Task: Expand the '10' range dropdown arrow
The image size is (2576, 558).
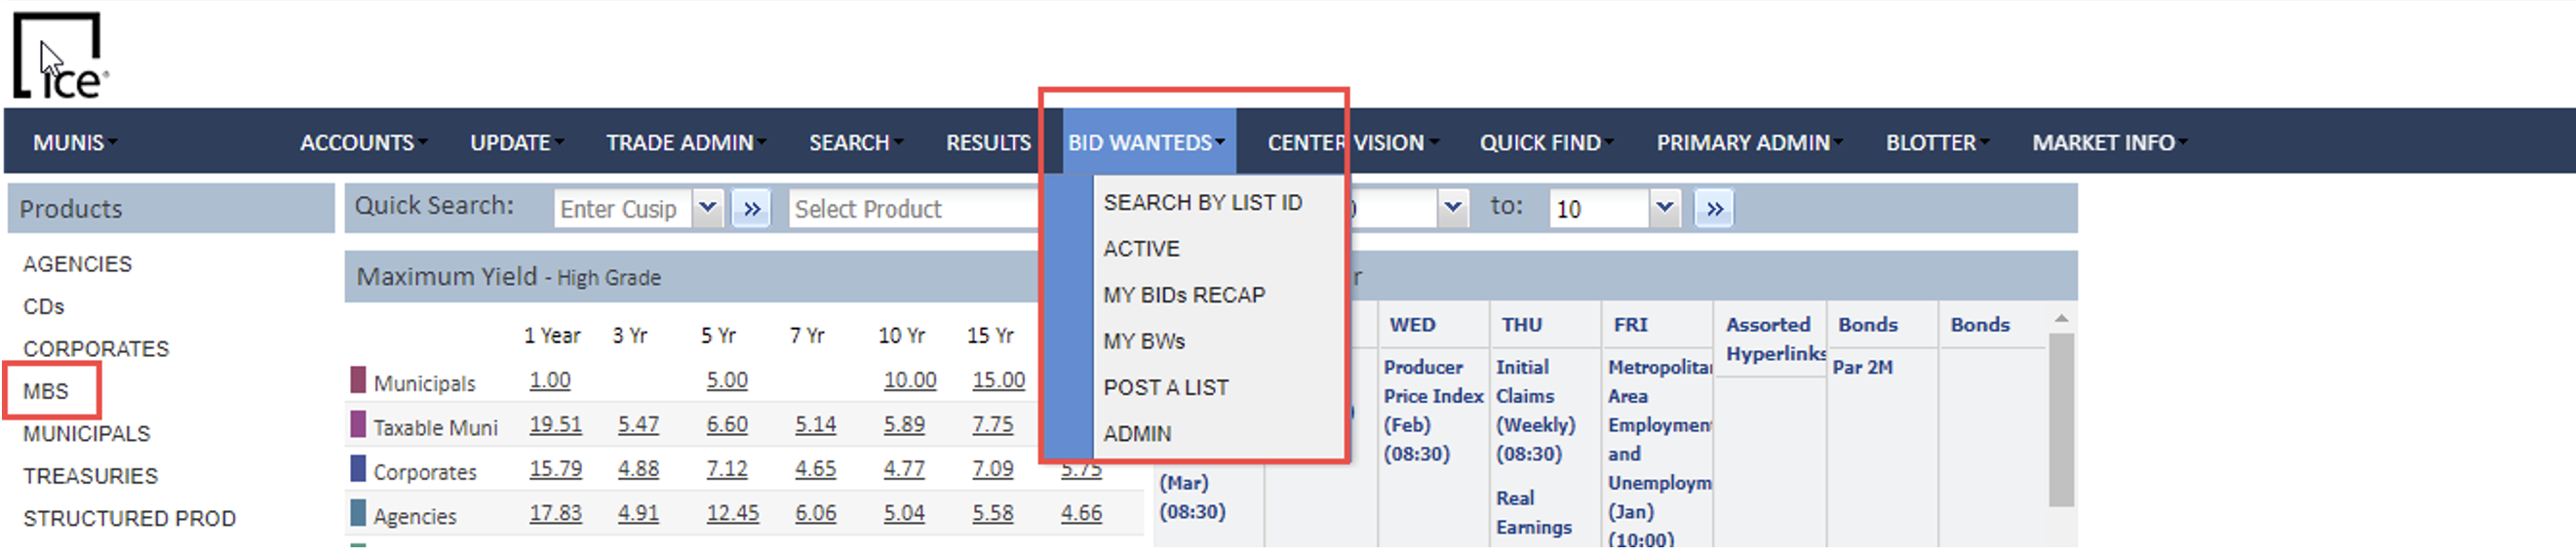Action: click(x=1664, y=209)
